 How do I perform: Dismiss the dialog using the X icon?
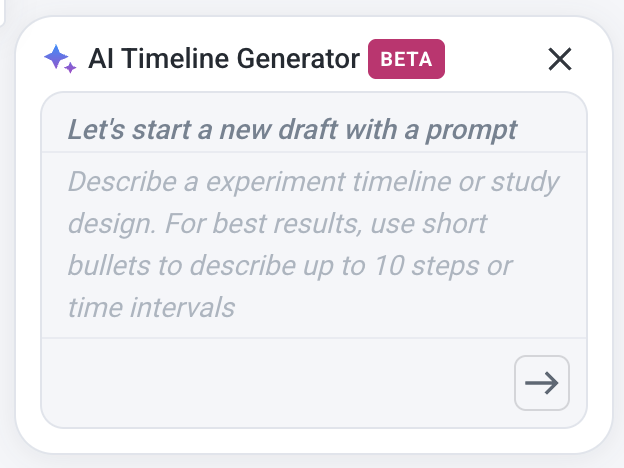pos(560,59)
